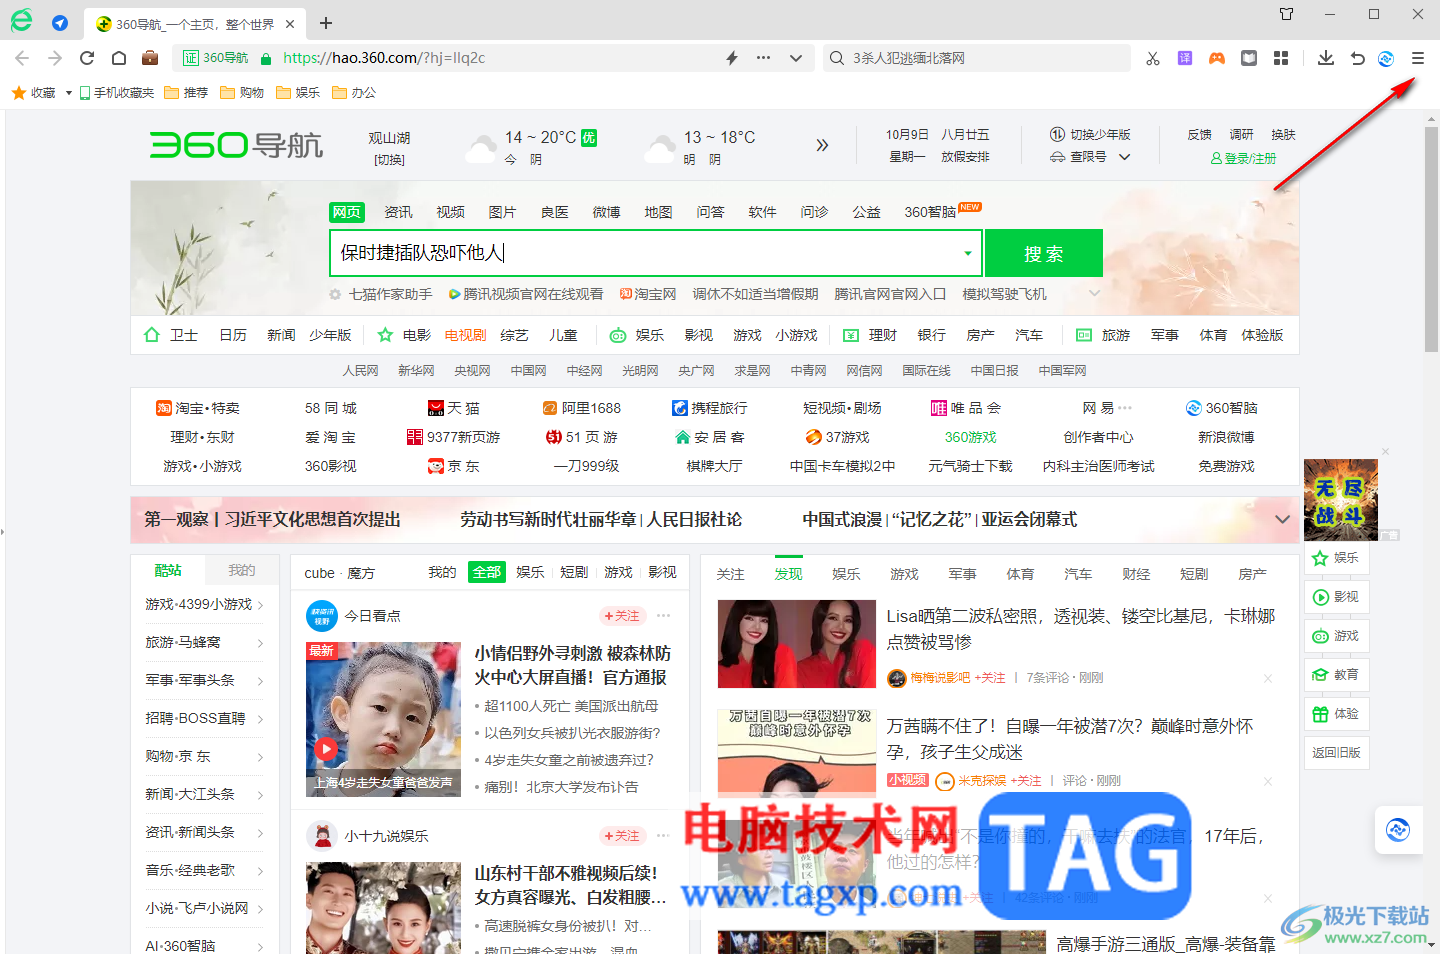
Task: Open the address bar dropdown chevron
Action: coord(795,58)
